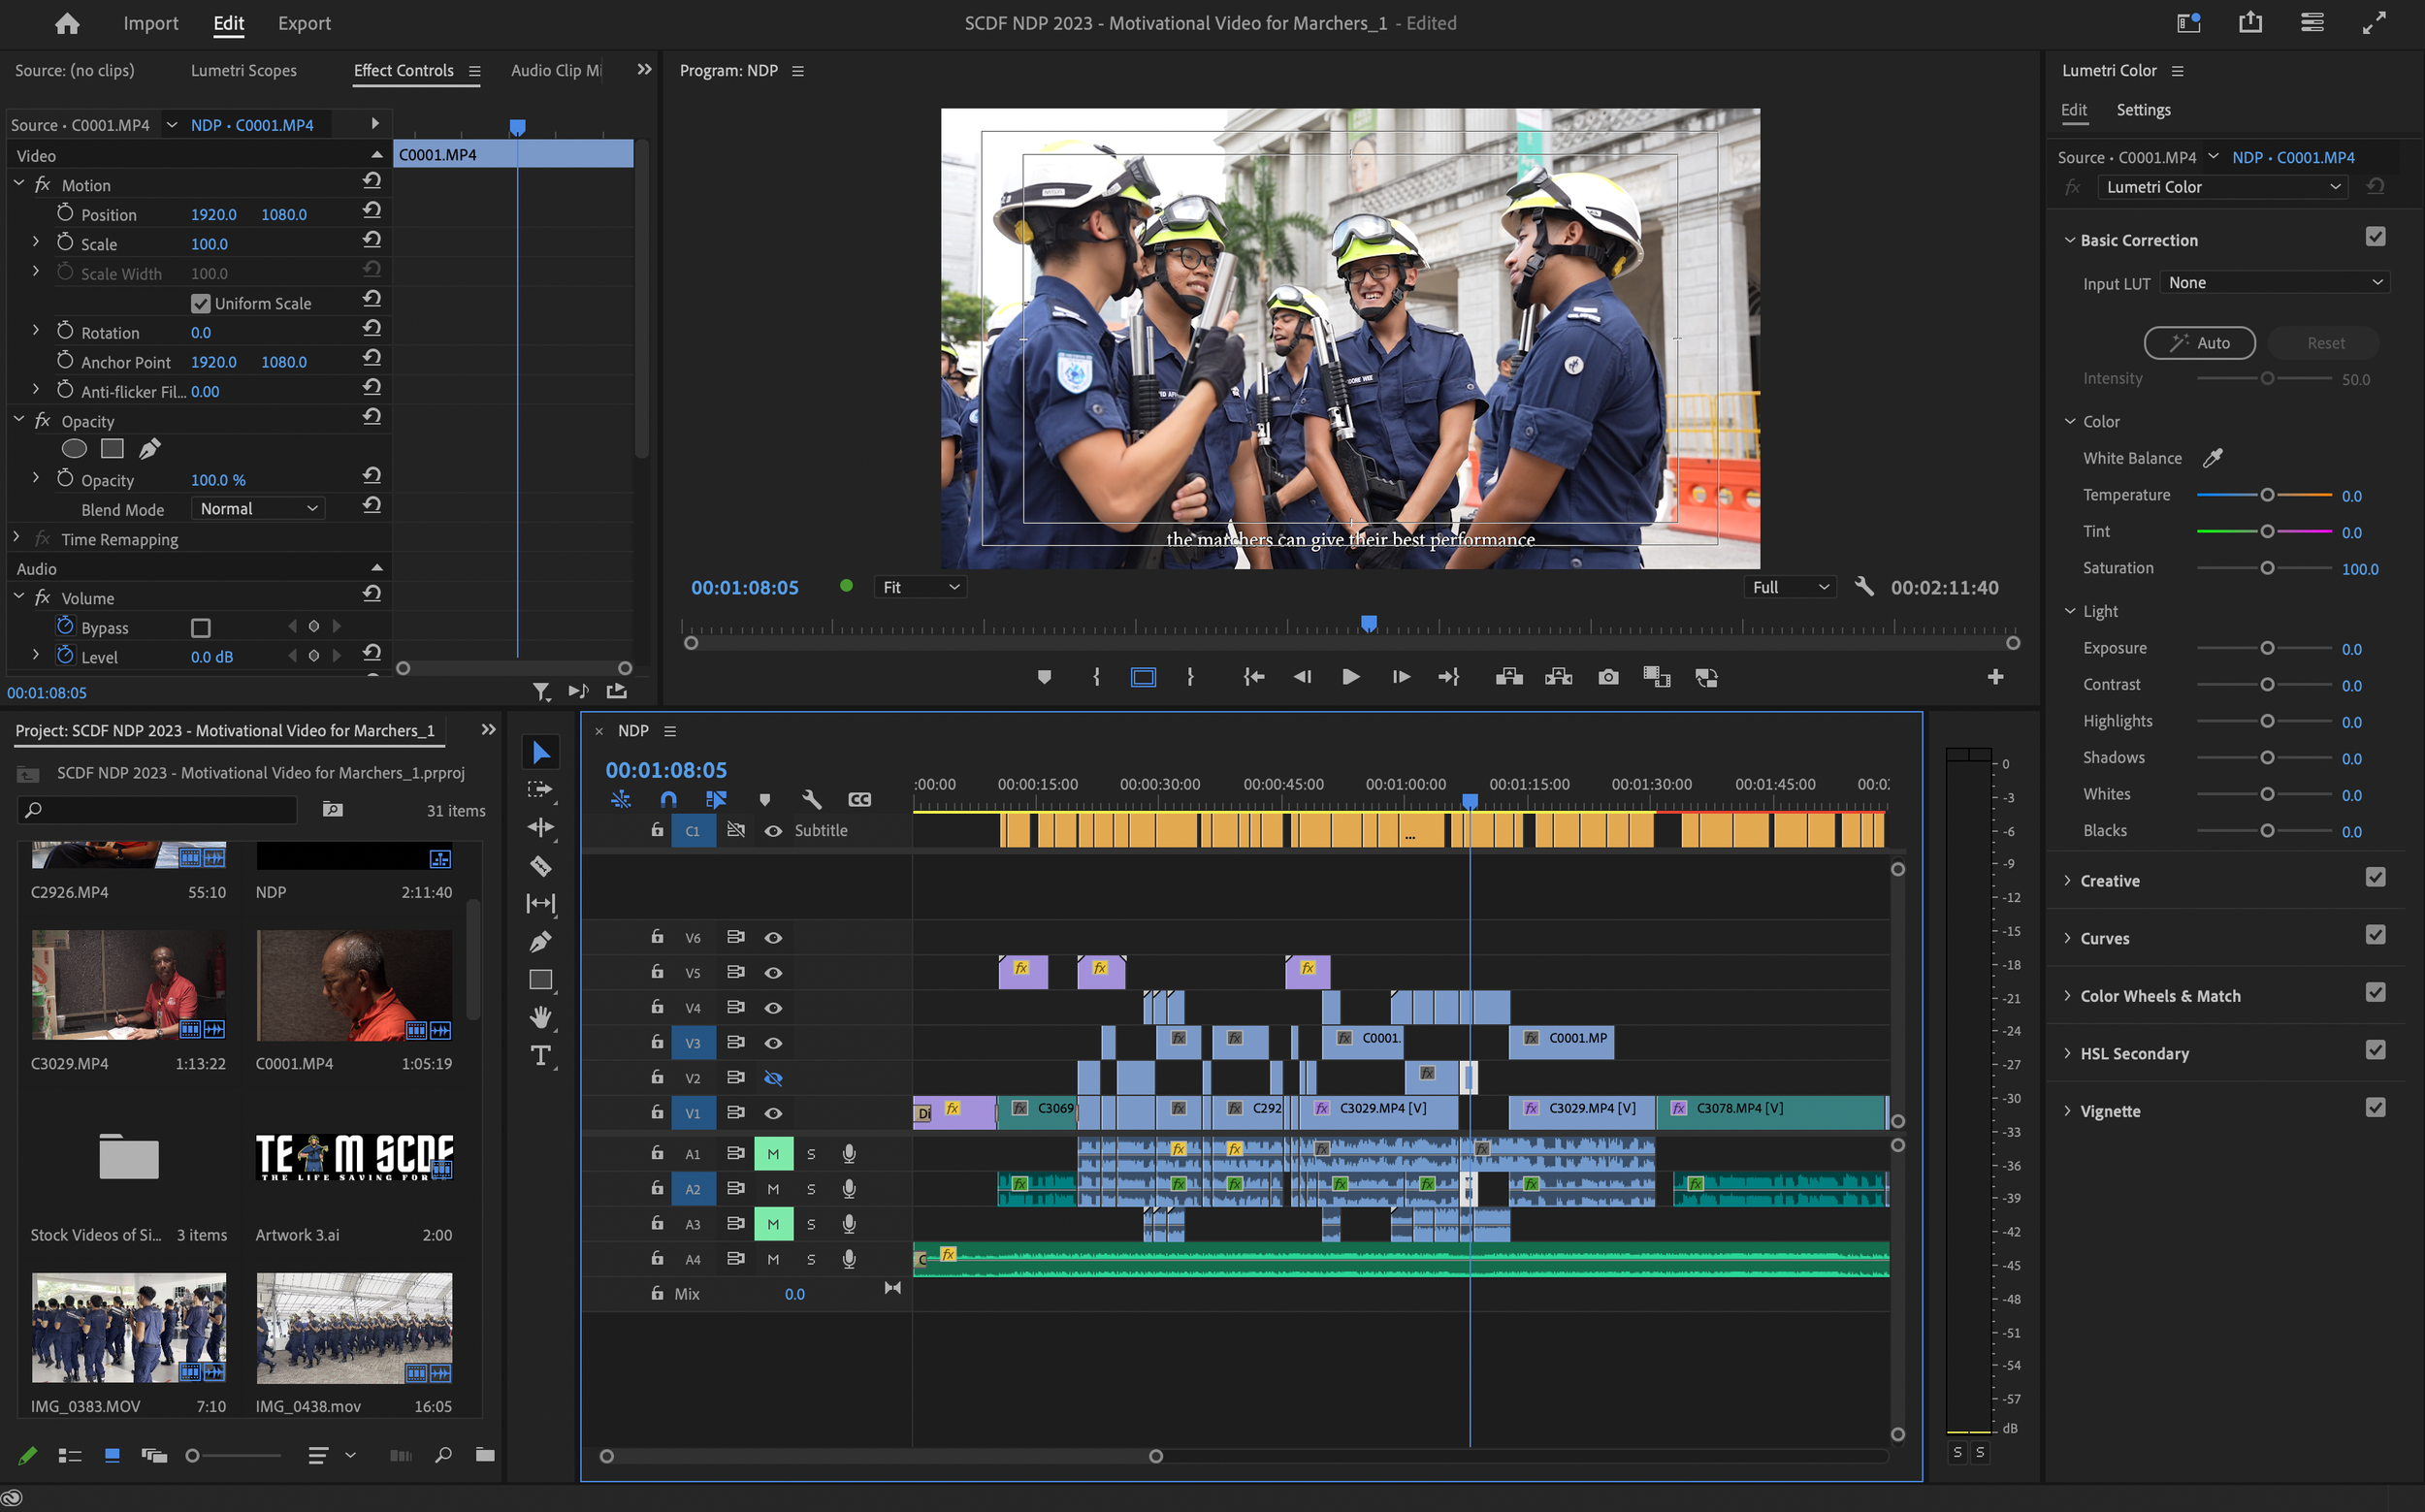
Task: Unmute audio track A3
Action: point(773,1223)
